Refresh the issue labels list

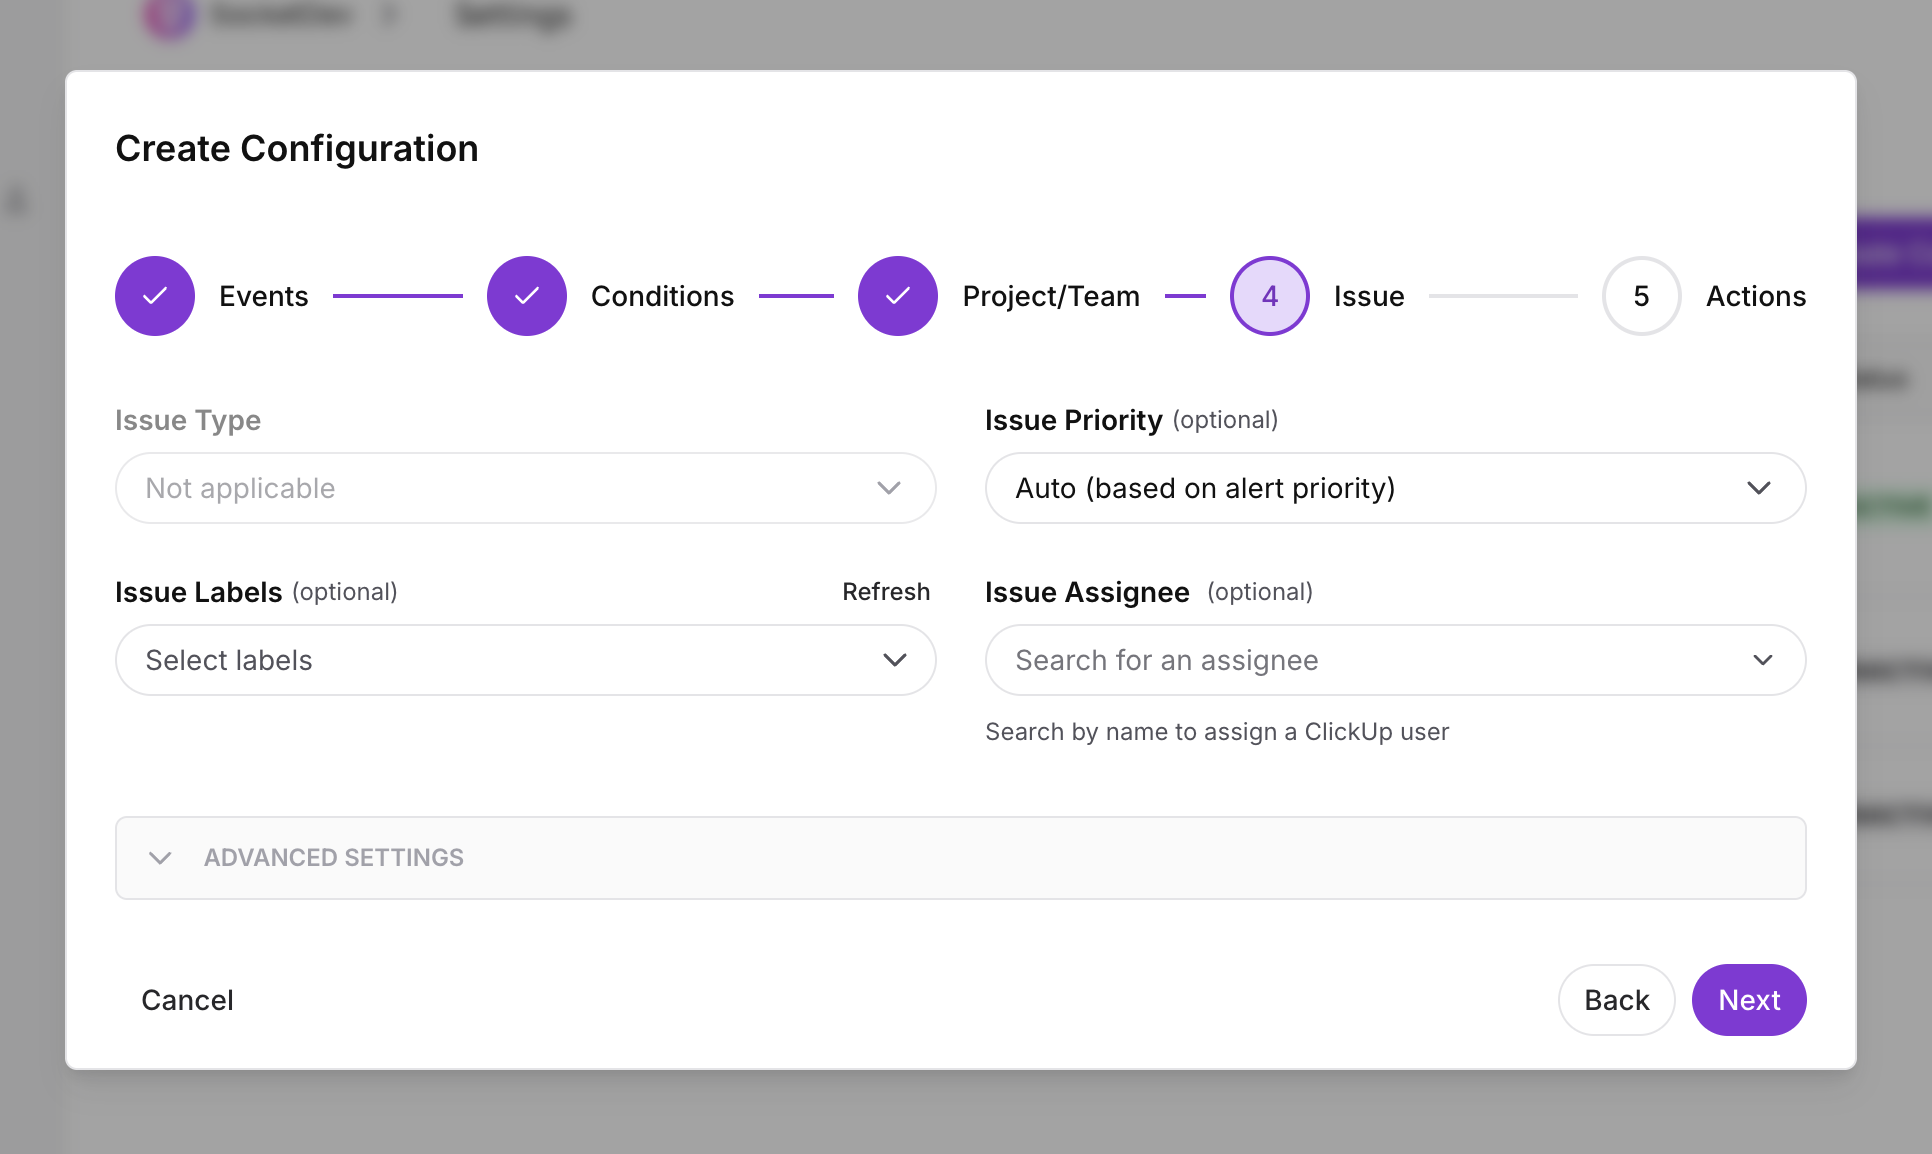pos(886,592)
